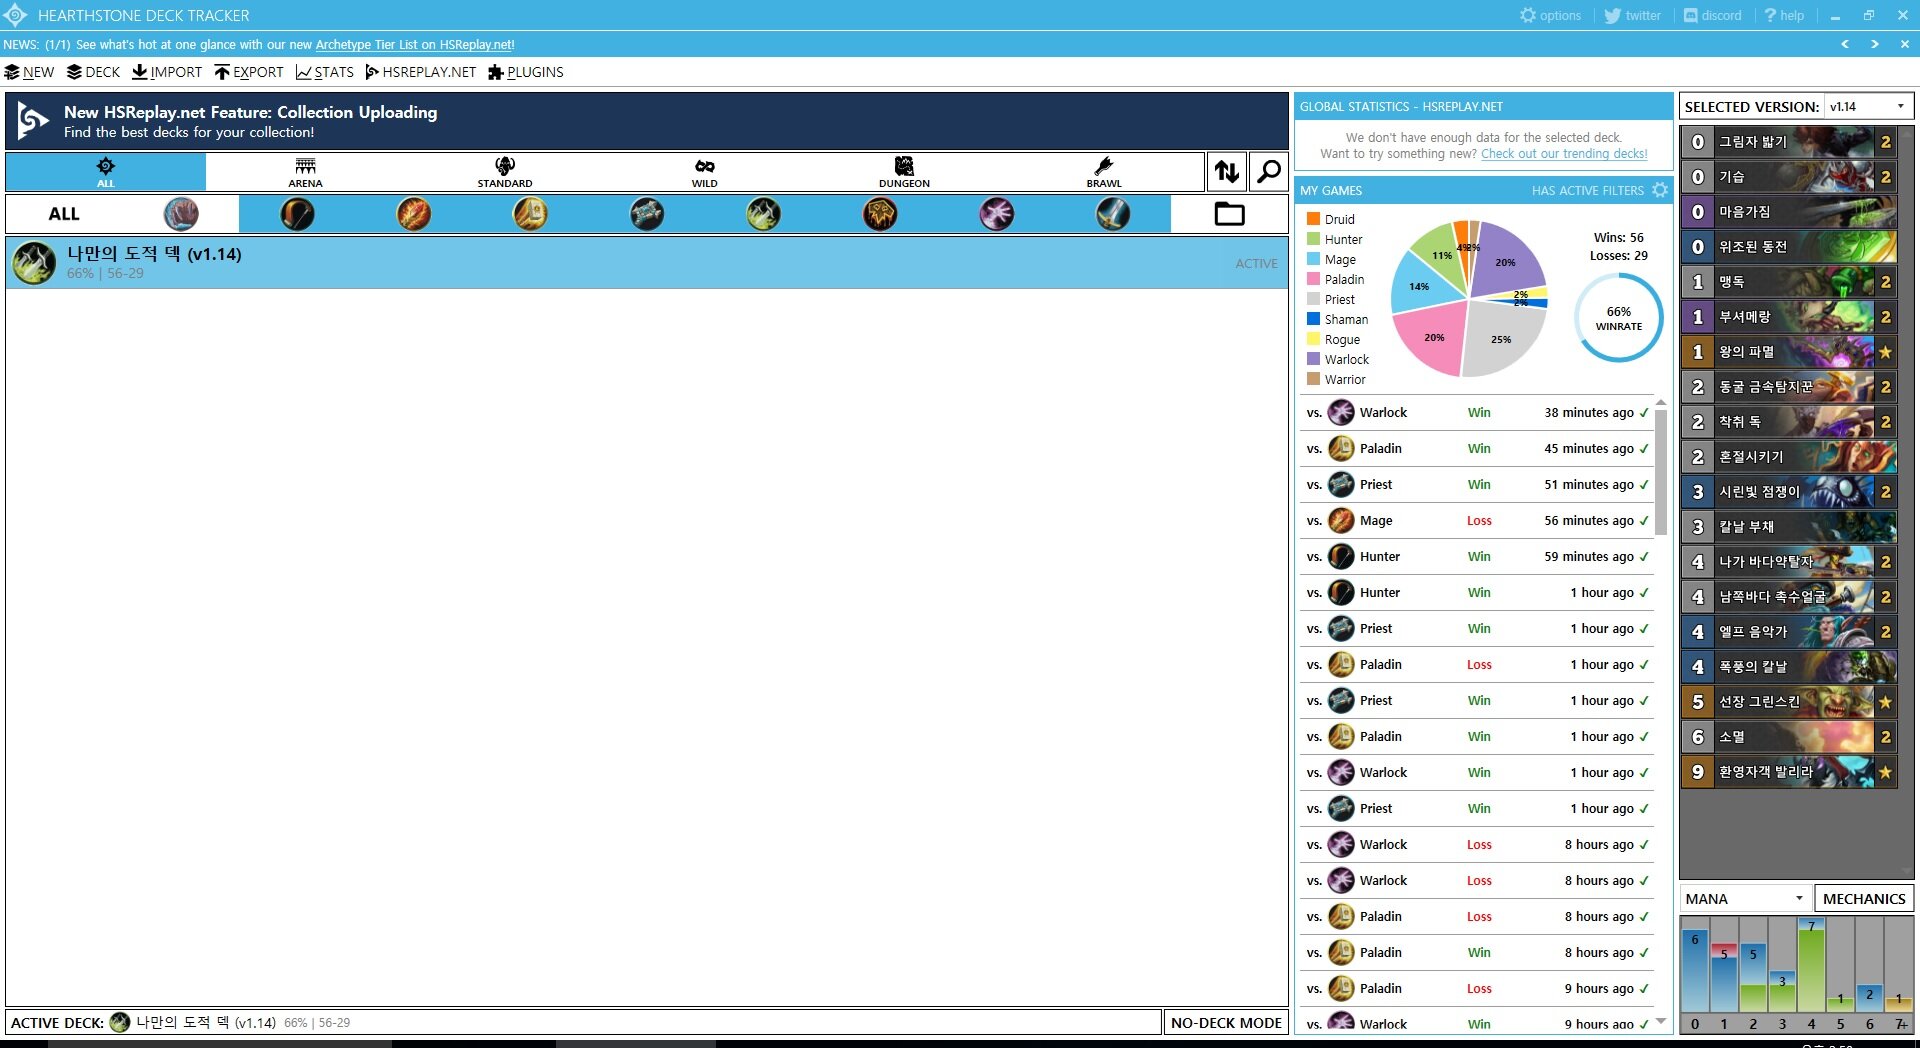
Task: Click the Warlock legend color swatch
Action: click(x=1313, y=359)
